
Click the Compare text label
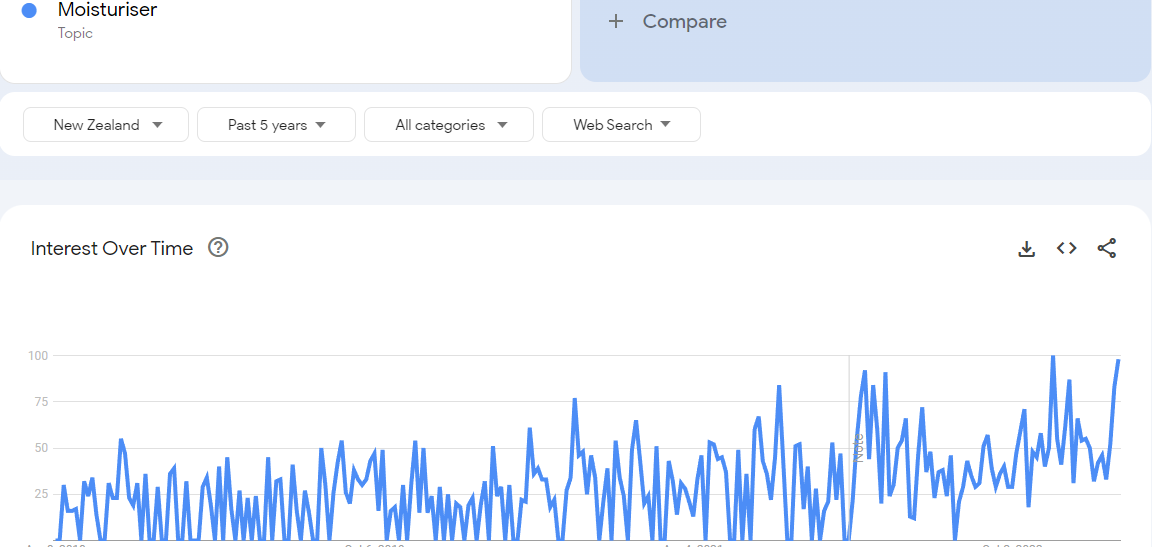click(684, 21)
